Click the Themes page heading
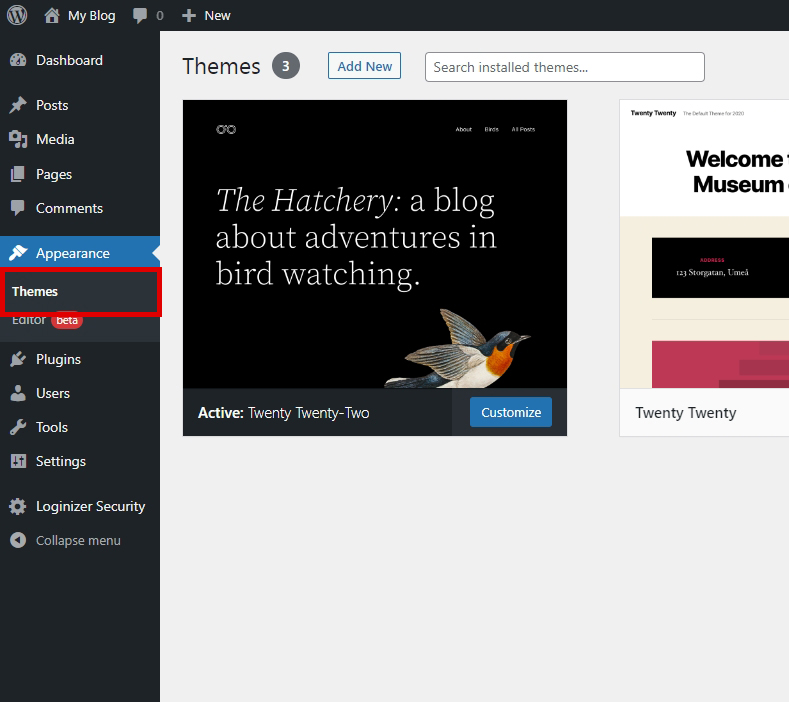This screenshot has width=789, height=702. [221, 66]
